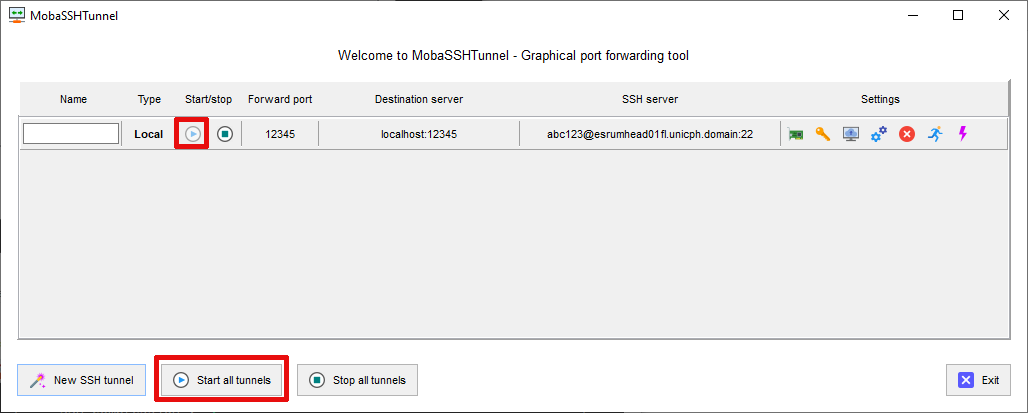Open network card settings icon for tunnel
Image resolution: width=1028 pixels, height=413 pixels.
[795, 134]
